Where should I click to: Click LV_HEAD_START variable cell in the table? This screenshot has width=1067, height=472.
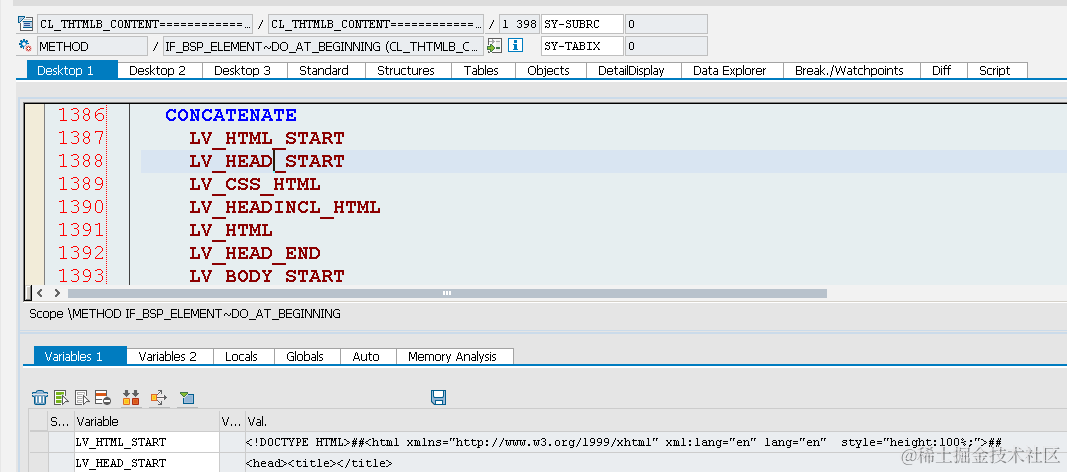[x=146, y=463]
